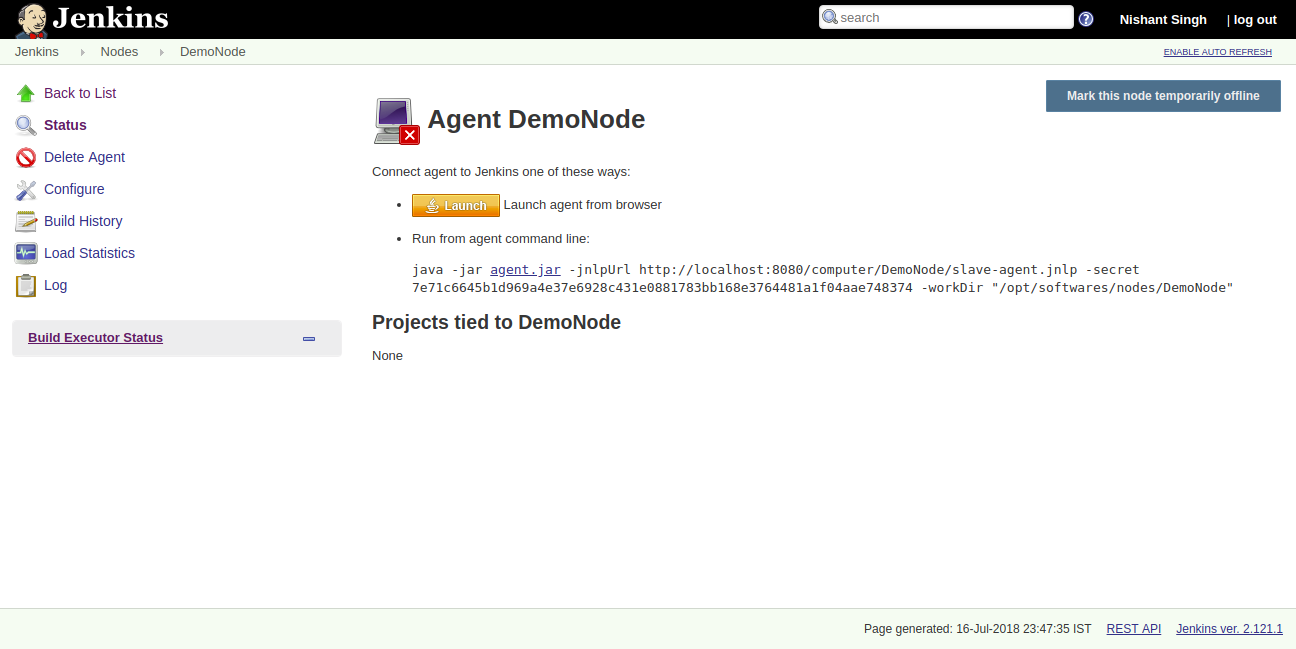Expand Build Executor Status details
1296x649 pixels.
(95, 337)
